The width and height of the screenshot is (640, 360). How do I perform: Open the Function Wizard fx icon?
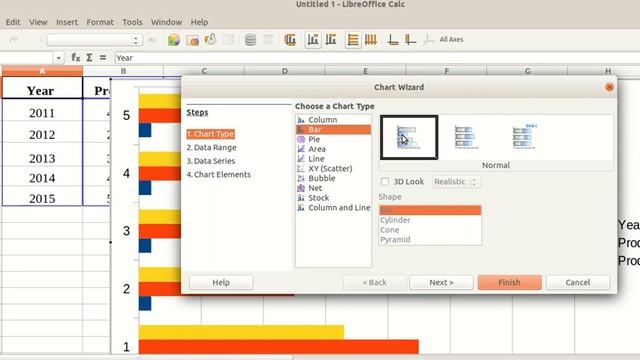click(76, 58)
